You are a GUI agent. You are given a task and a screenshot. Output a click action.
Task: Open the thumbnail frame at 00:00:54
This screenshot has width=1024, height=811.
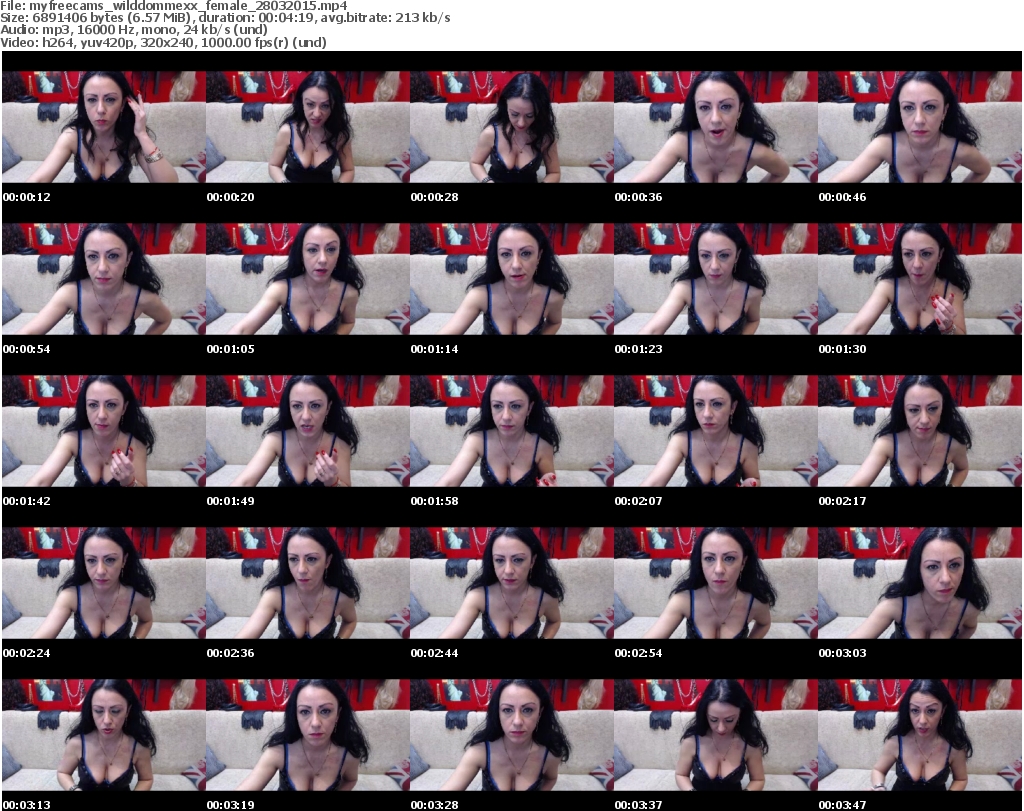point(104,279)
